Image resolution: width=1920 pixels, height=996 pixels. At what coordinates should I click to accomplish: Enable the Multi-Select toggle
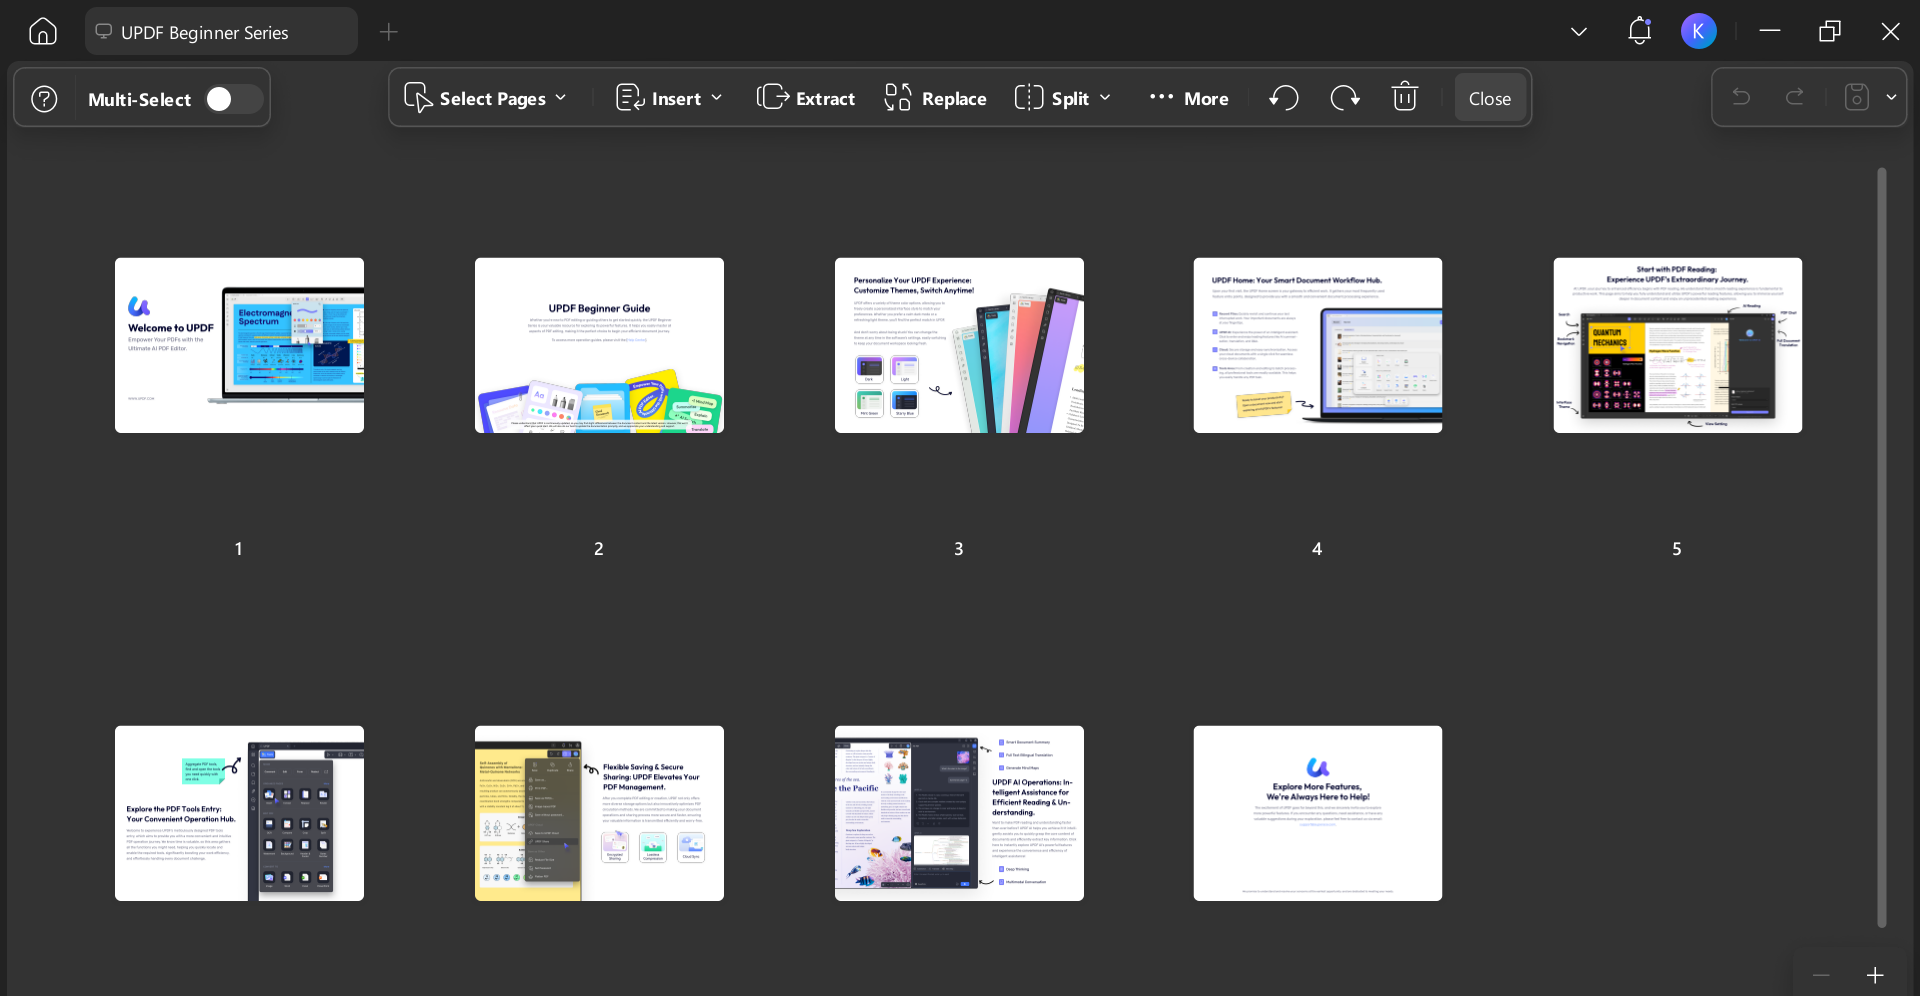tap(233, 98)
